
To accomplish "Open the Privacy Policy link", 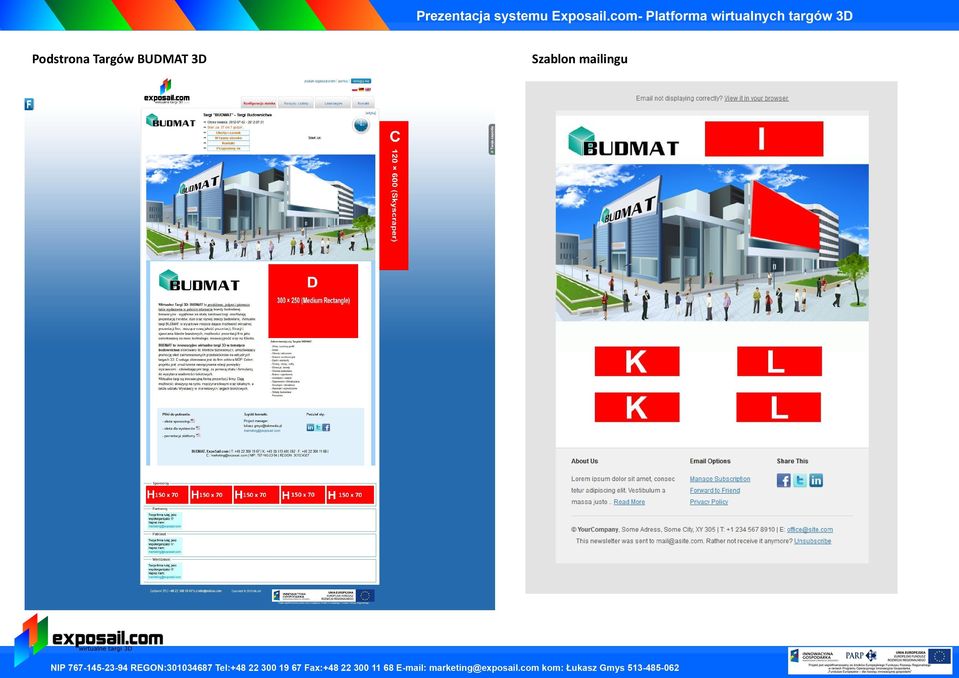I will pos(709,501).
